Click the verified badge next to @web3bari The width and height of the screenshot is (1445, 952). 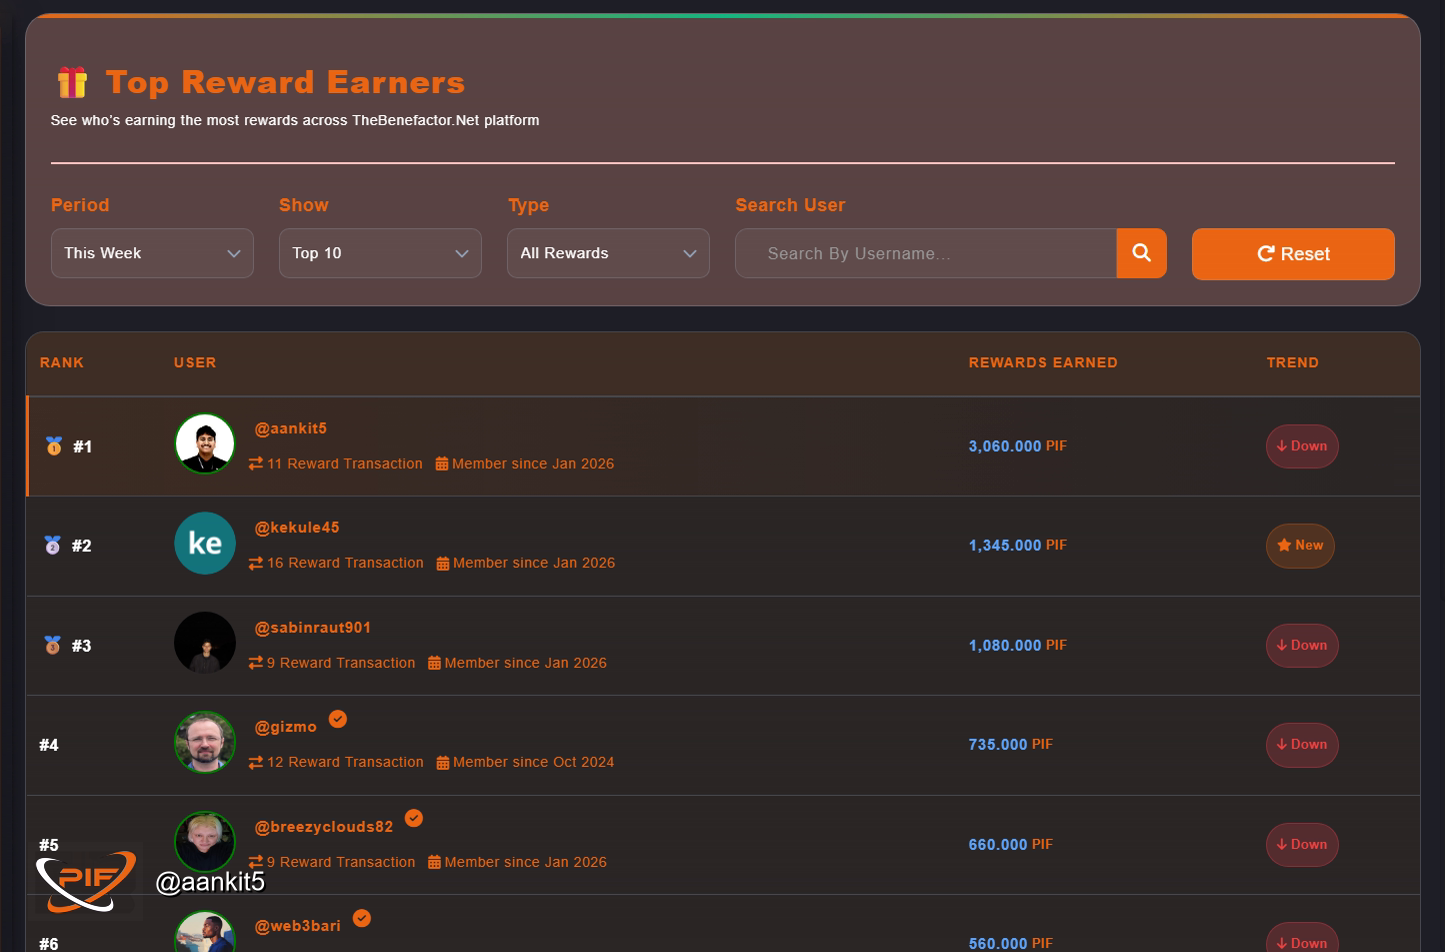click(362, 918)
